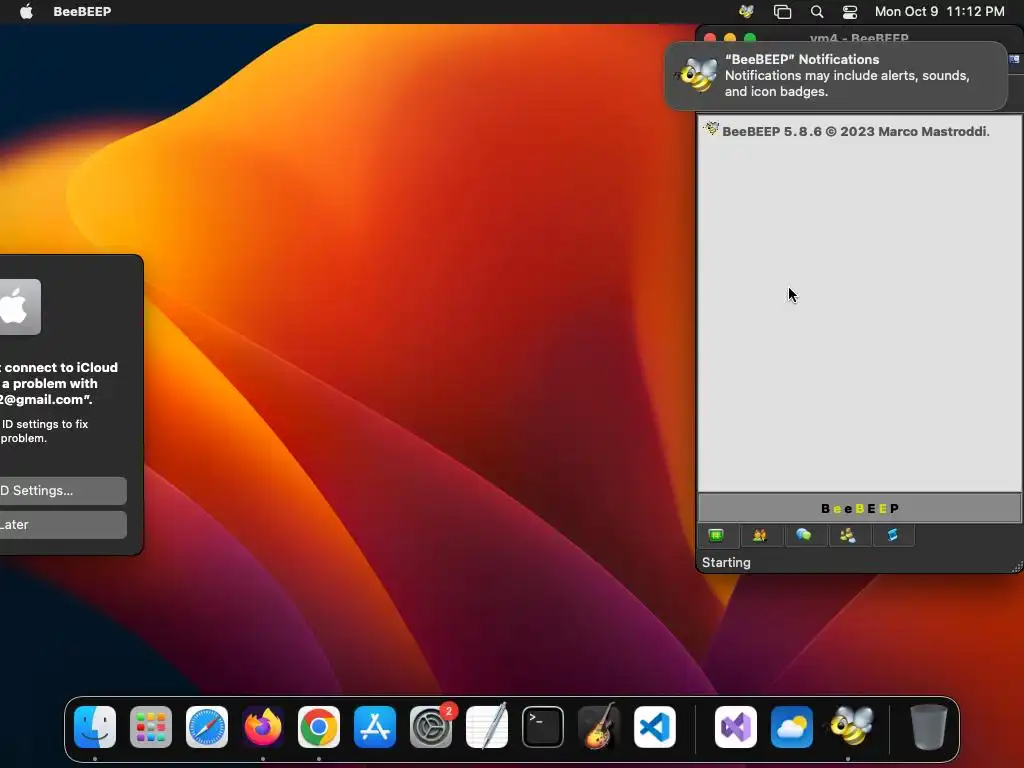1024x768 pixels.
Task: Click the date and time in menu bar
Action: 939,11
